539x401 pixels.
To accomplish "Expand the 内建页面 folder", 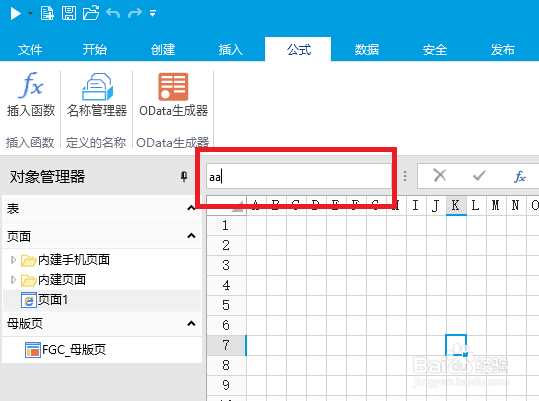I will click(x=13, y=280).
